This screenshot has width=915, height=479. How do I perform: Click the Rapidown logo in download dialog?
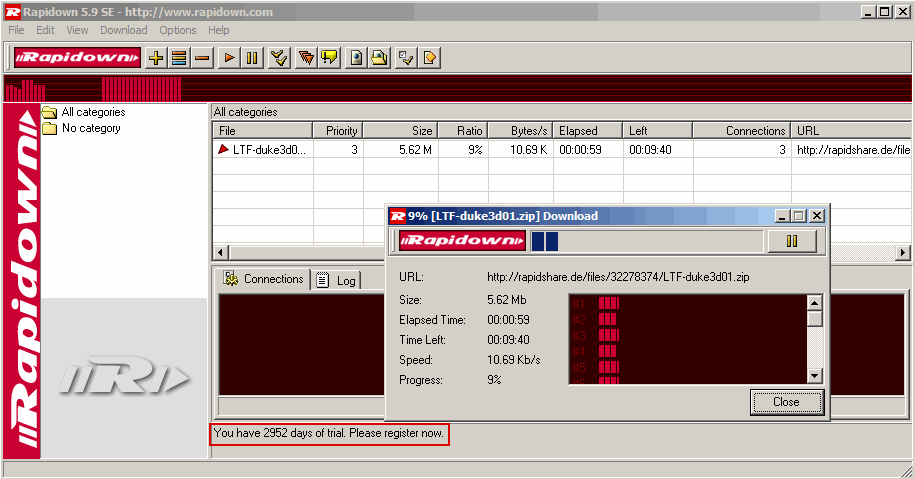462,240
